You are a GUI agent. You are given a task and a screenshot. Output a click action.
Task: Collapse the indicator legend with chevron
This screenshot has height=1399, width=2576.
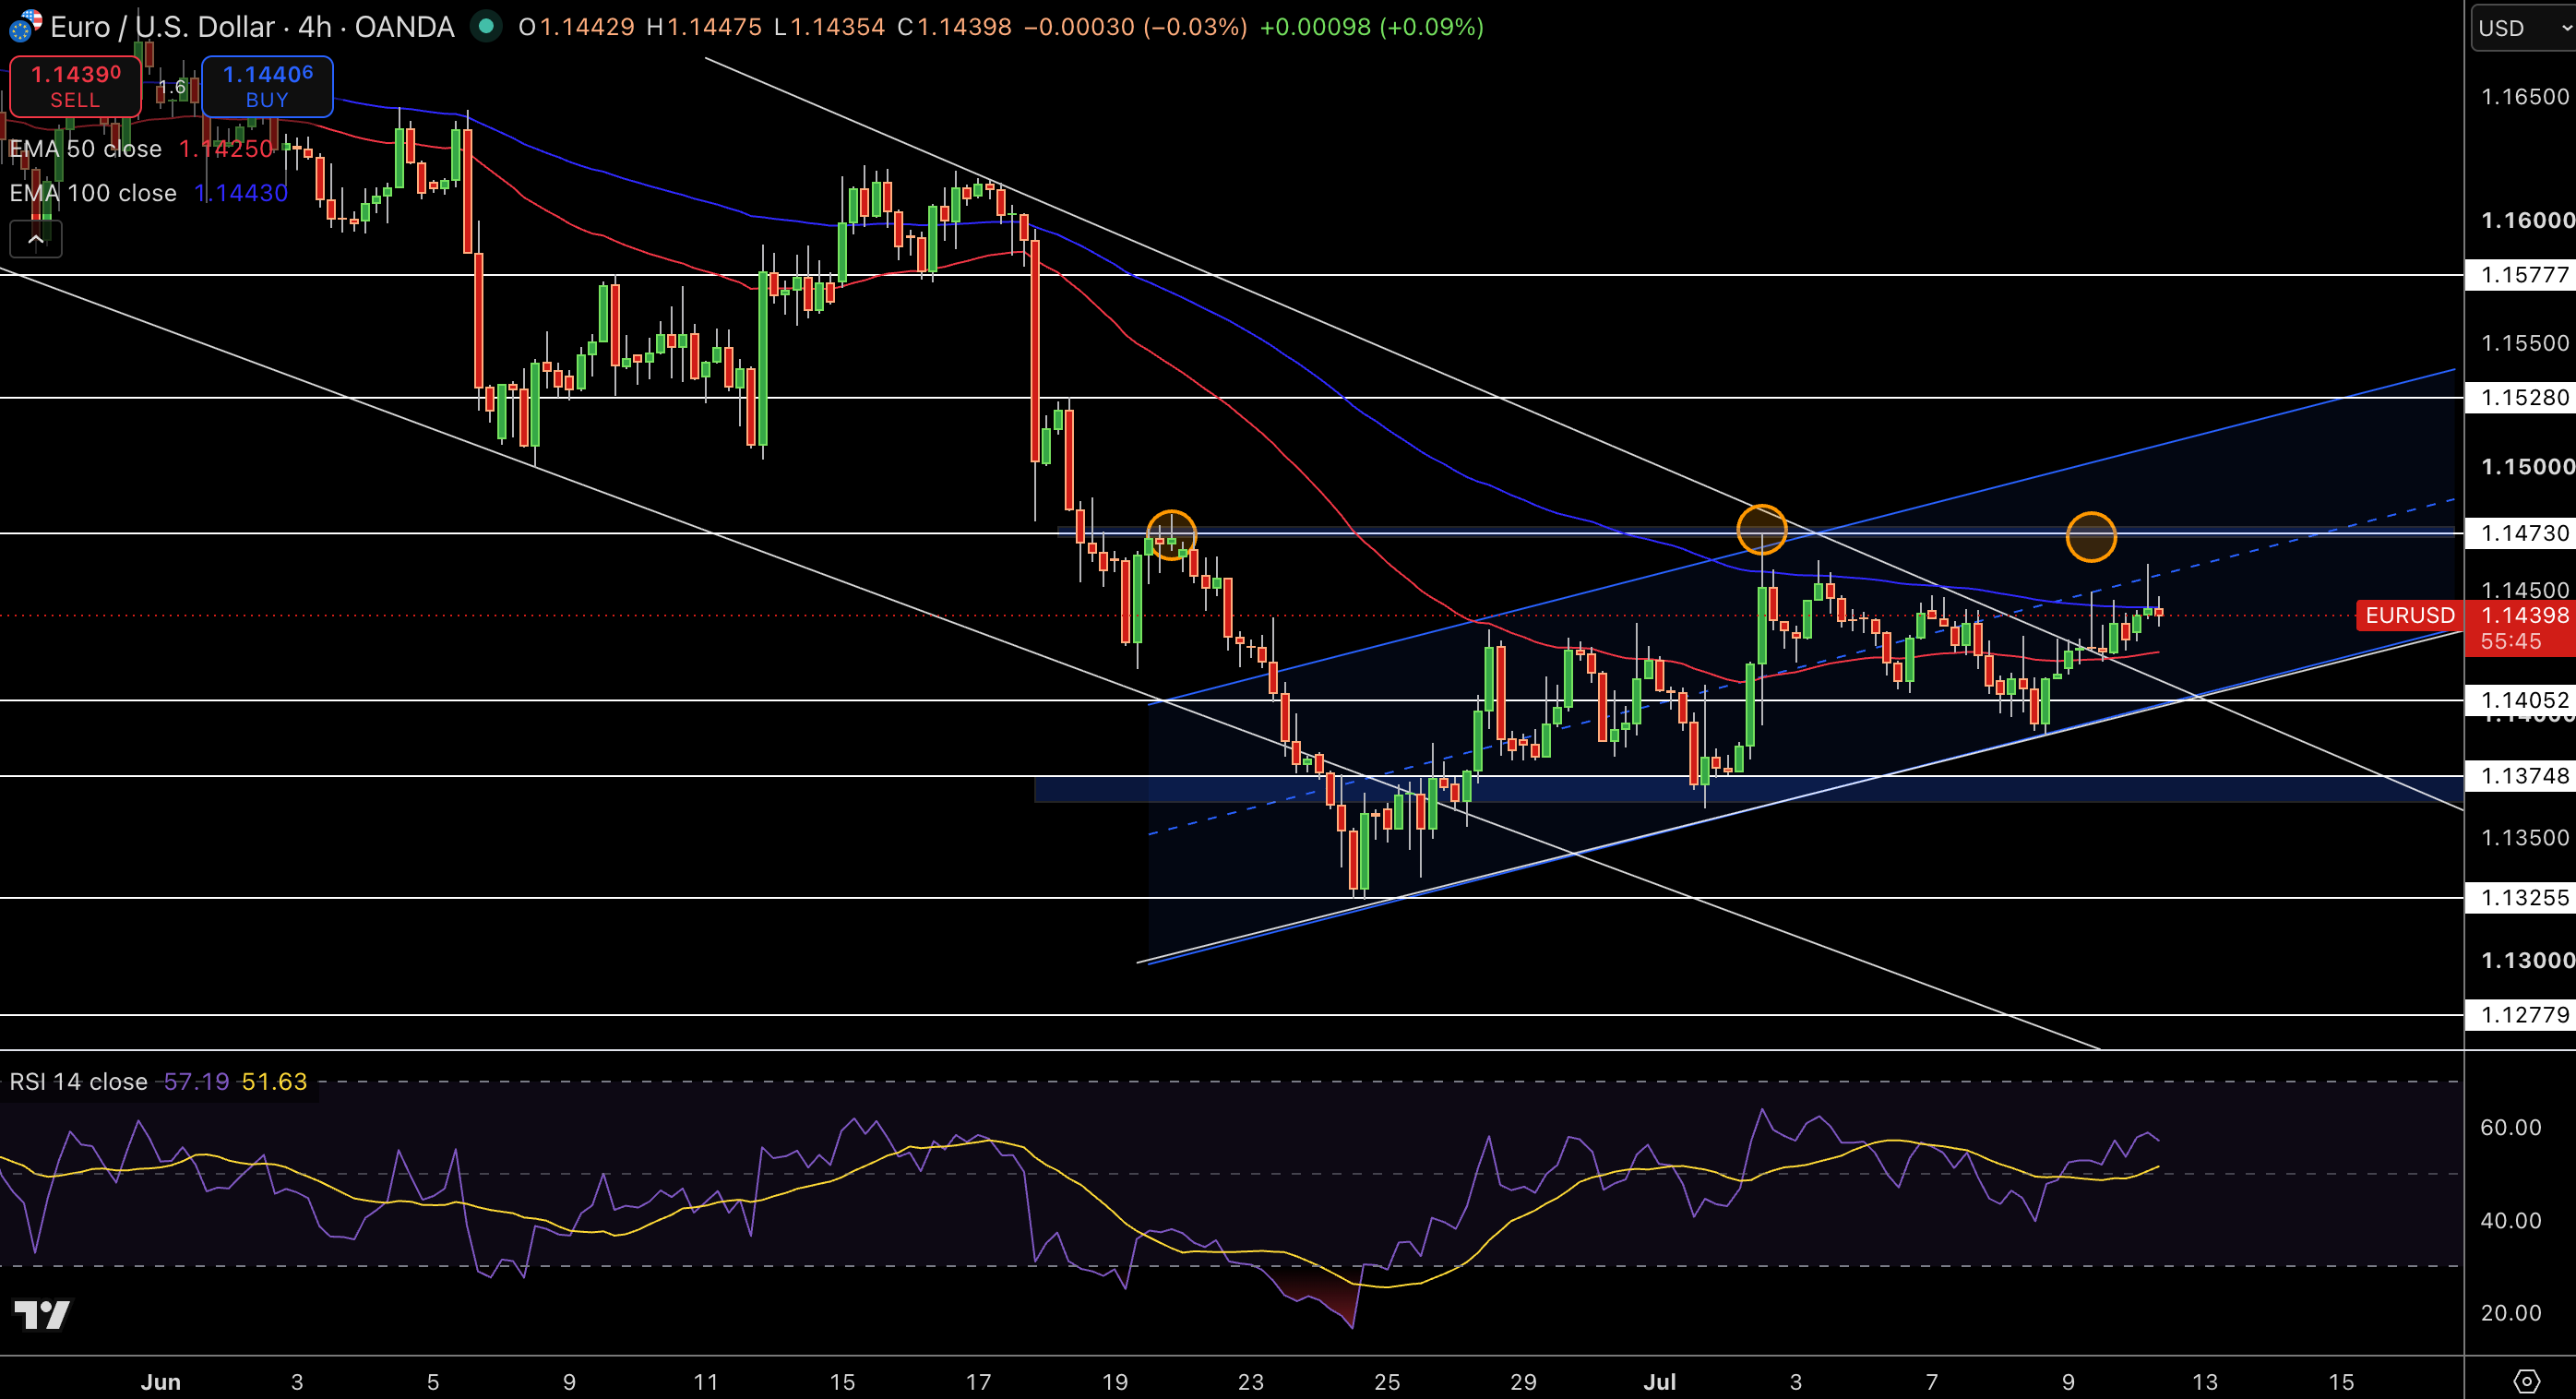(36, 239)
